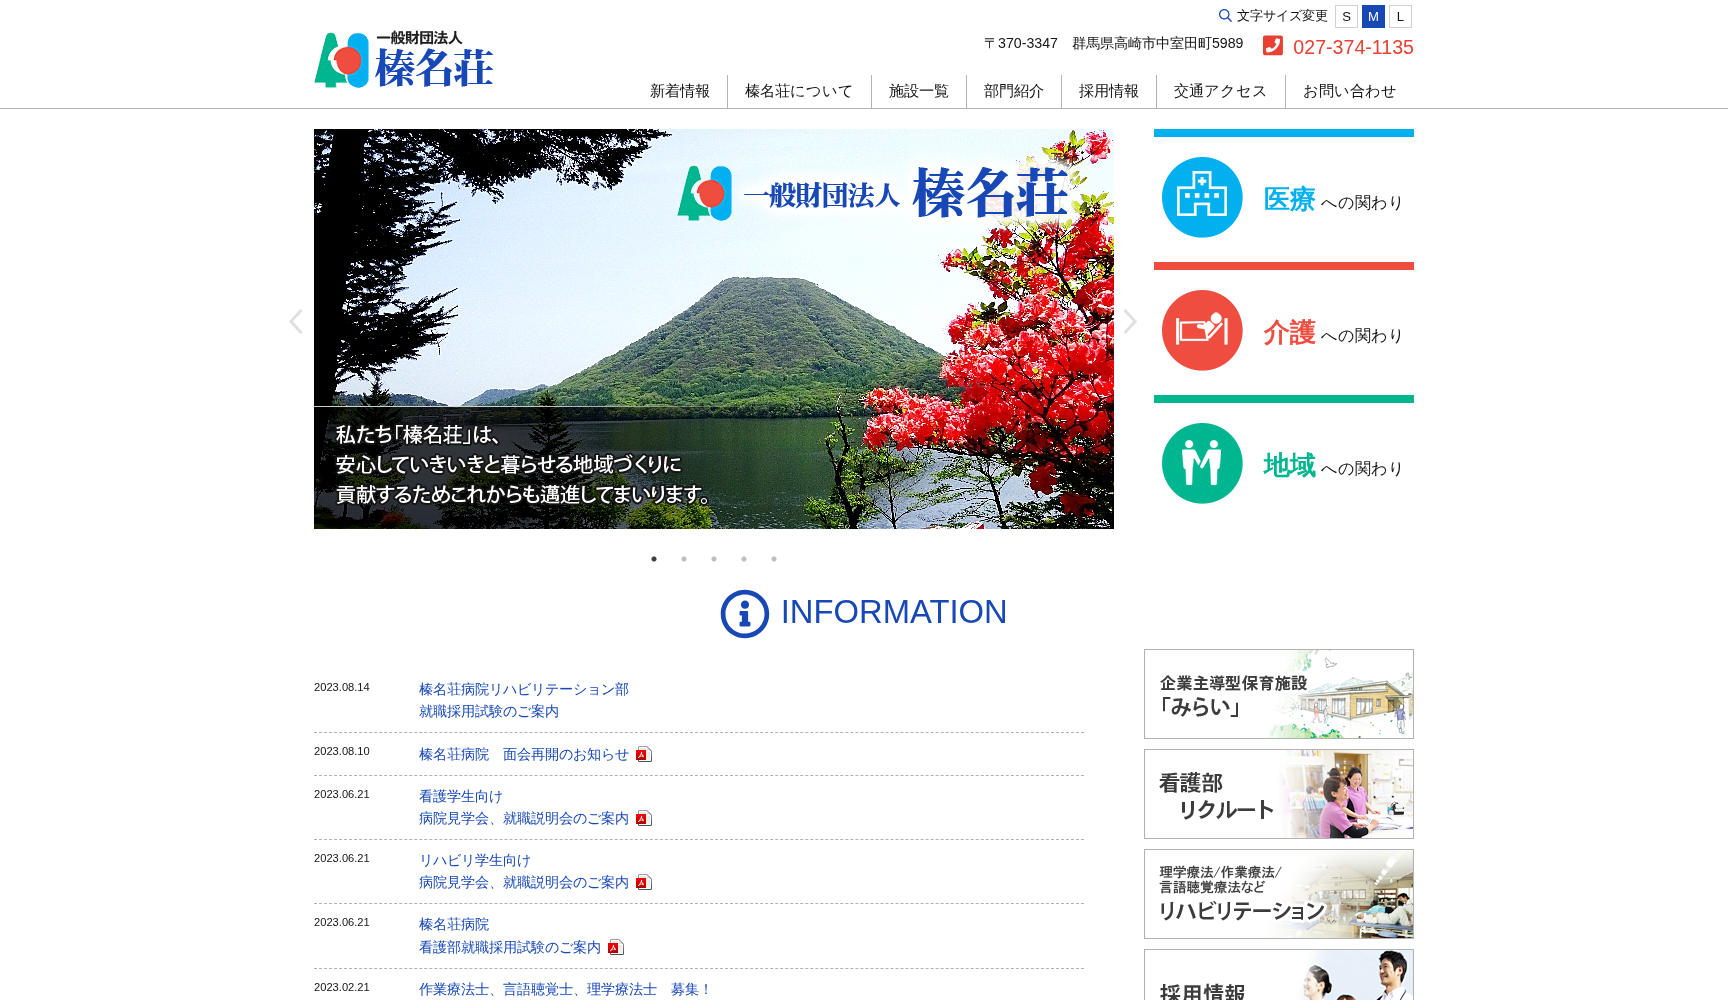Click the circular INFORMATION info icon
Screen dimensions: 1728x1000
743,613
